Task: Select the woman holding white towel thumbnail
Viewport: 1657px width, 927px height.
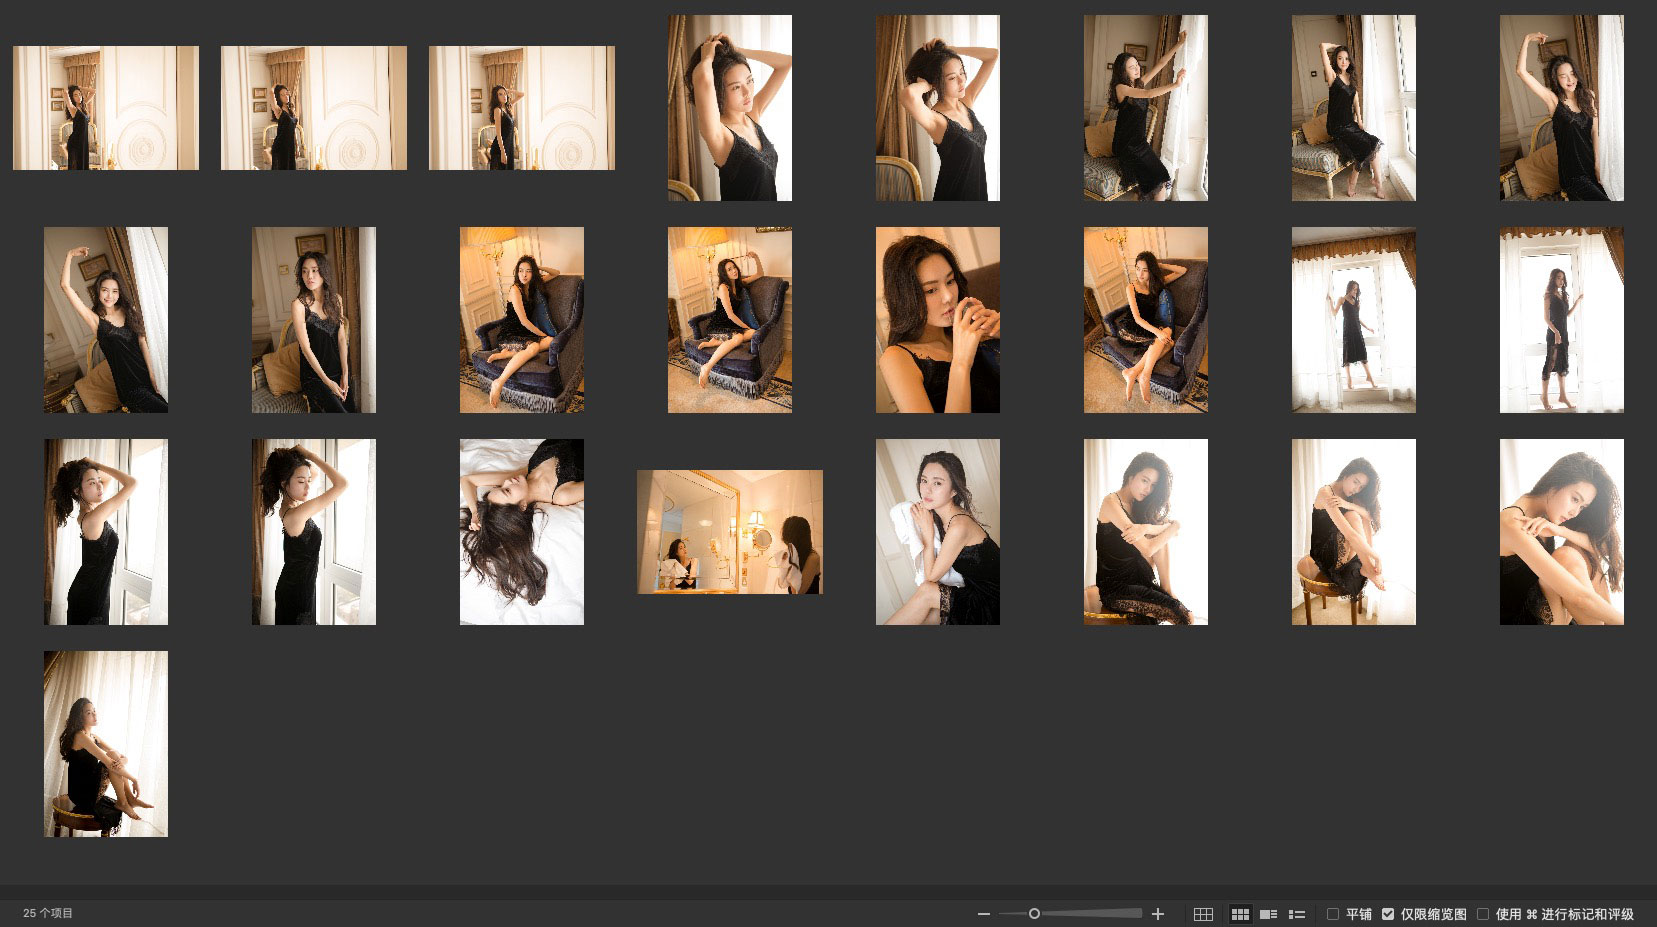Action: point(938,532)
